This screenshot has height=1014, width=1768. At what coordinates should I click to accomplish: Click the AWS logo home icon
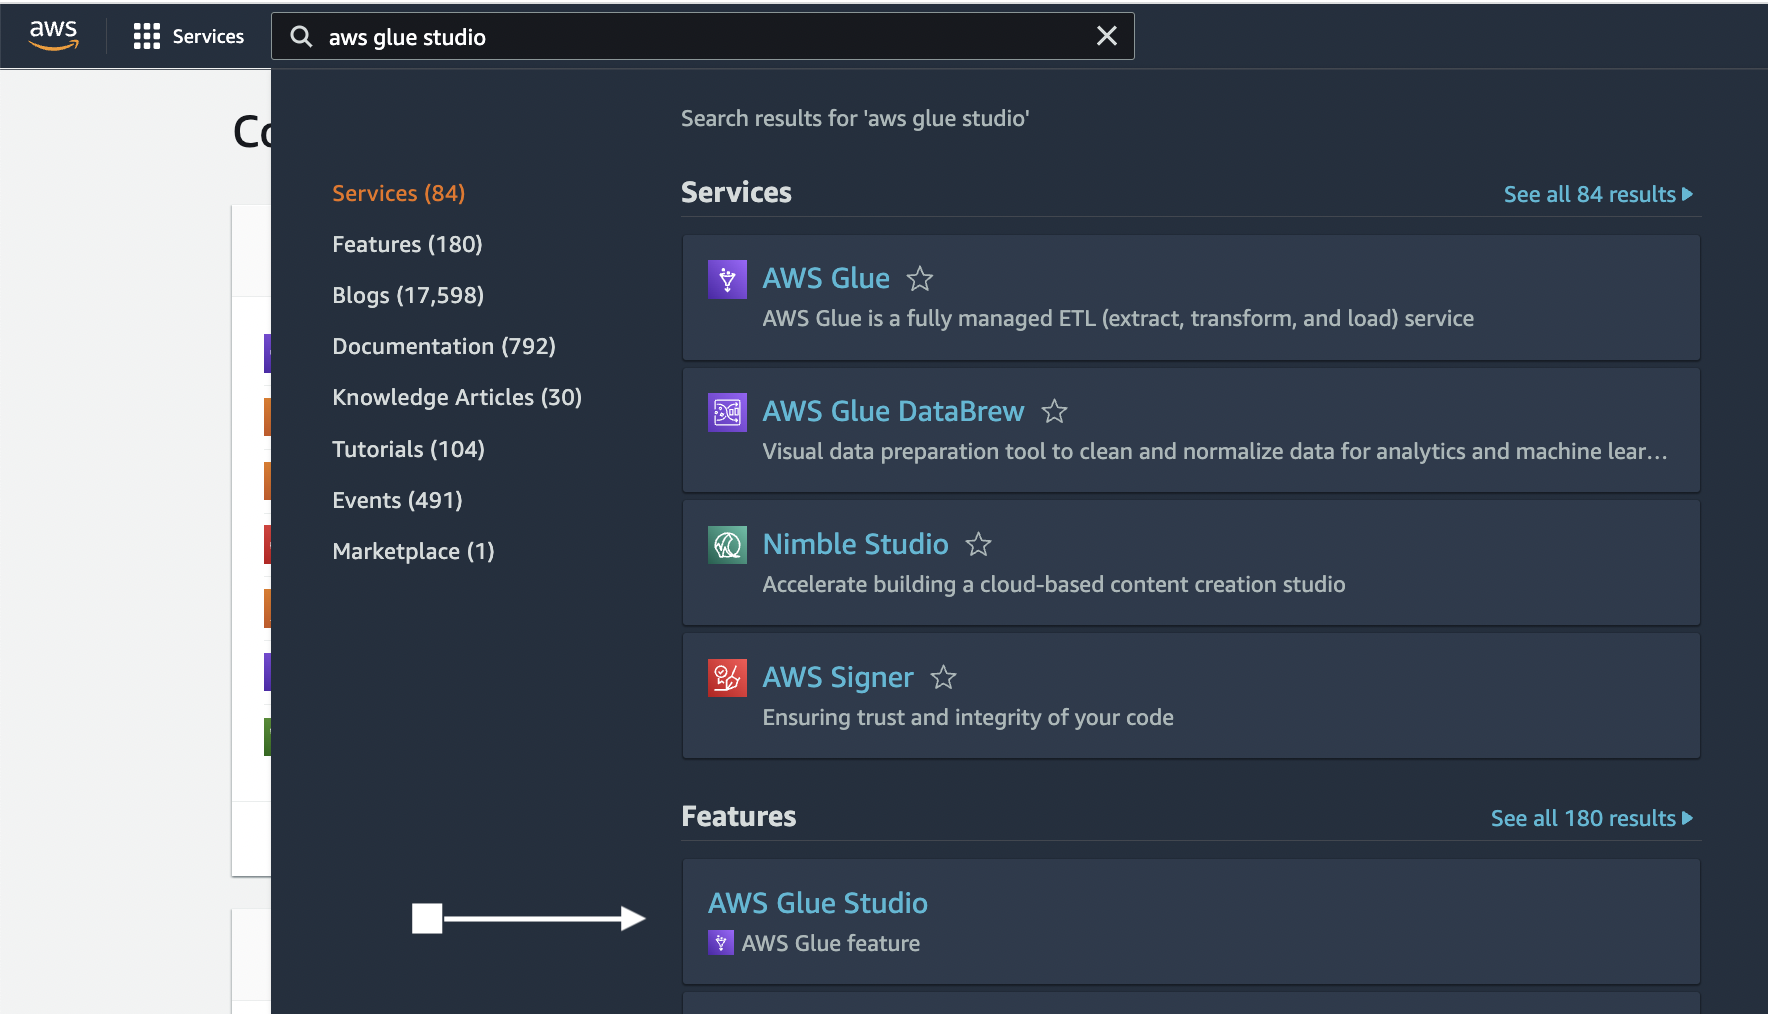(53, 36)
